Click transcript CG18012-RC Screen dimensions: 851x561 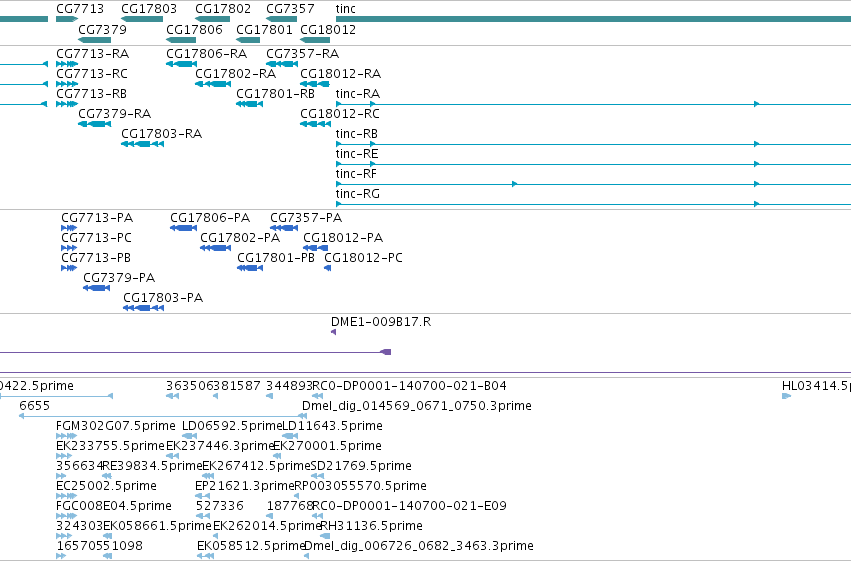tap(340, 114)
